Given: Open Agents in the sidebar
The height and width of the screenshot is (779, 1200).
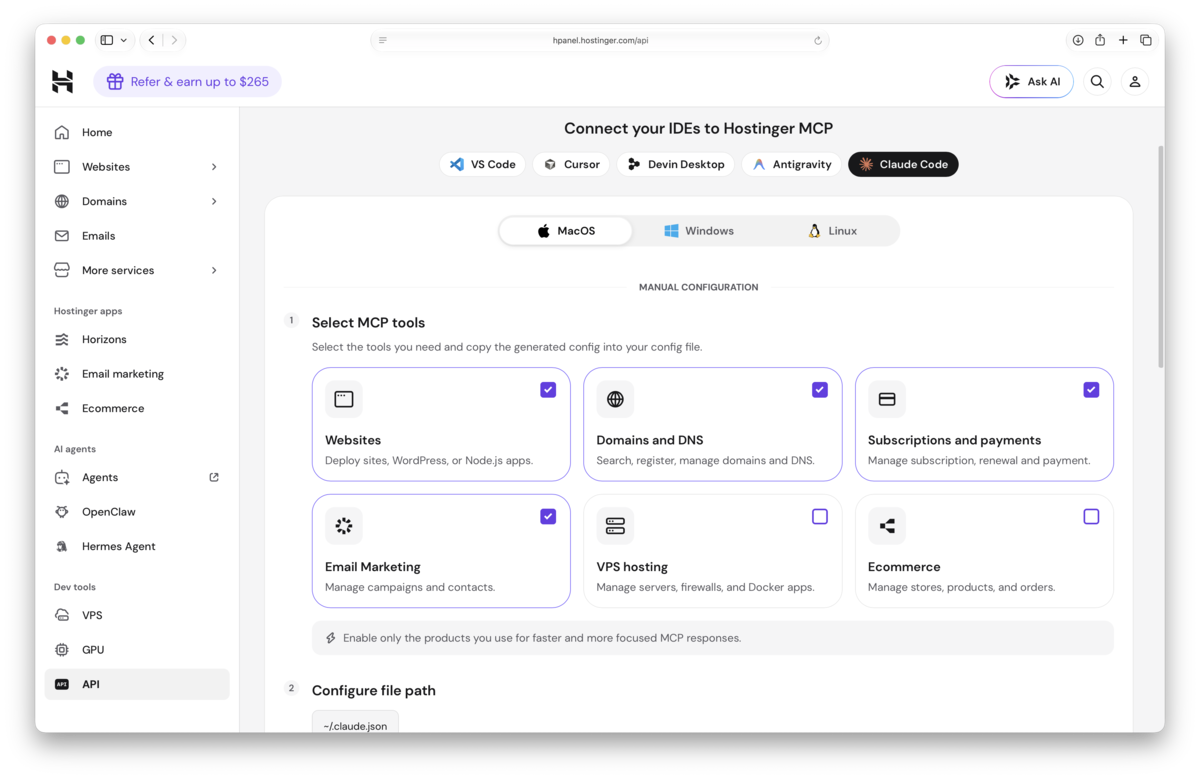Looking at the screenshot, I should click(137, 477).
